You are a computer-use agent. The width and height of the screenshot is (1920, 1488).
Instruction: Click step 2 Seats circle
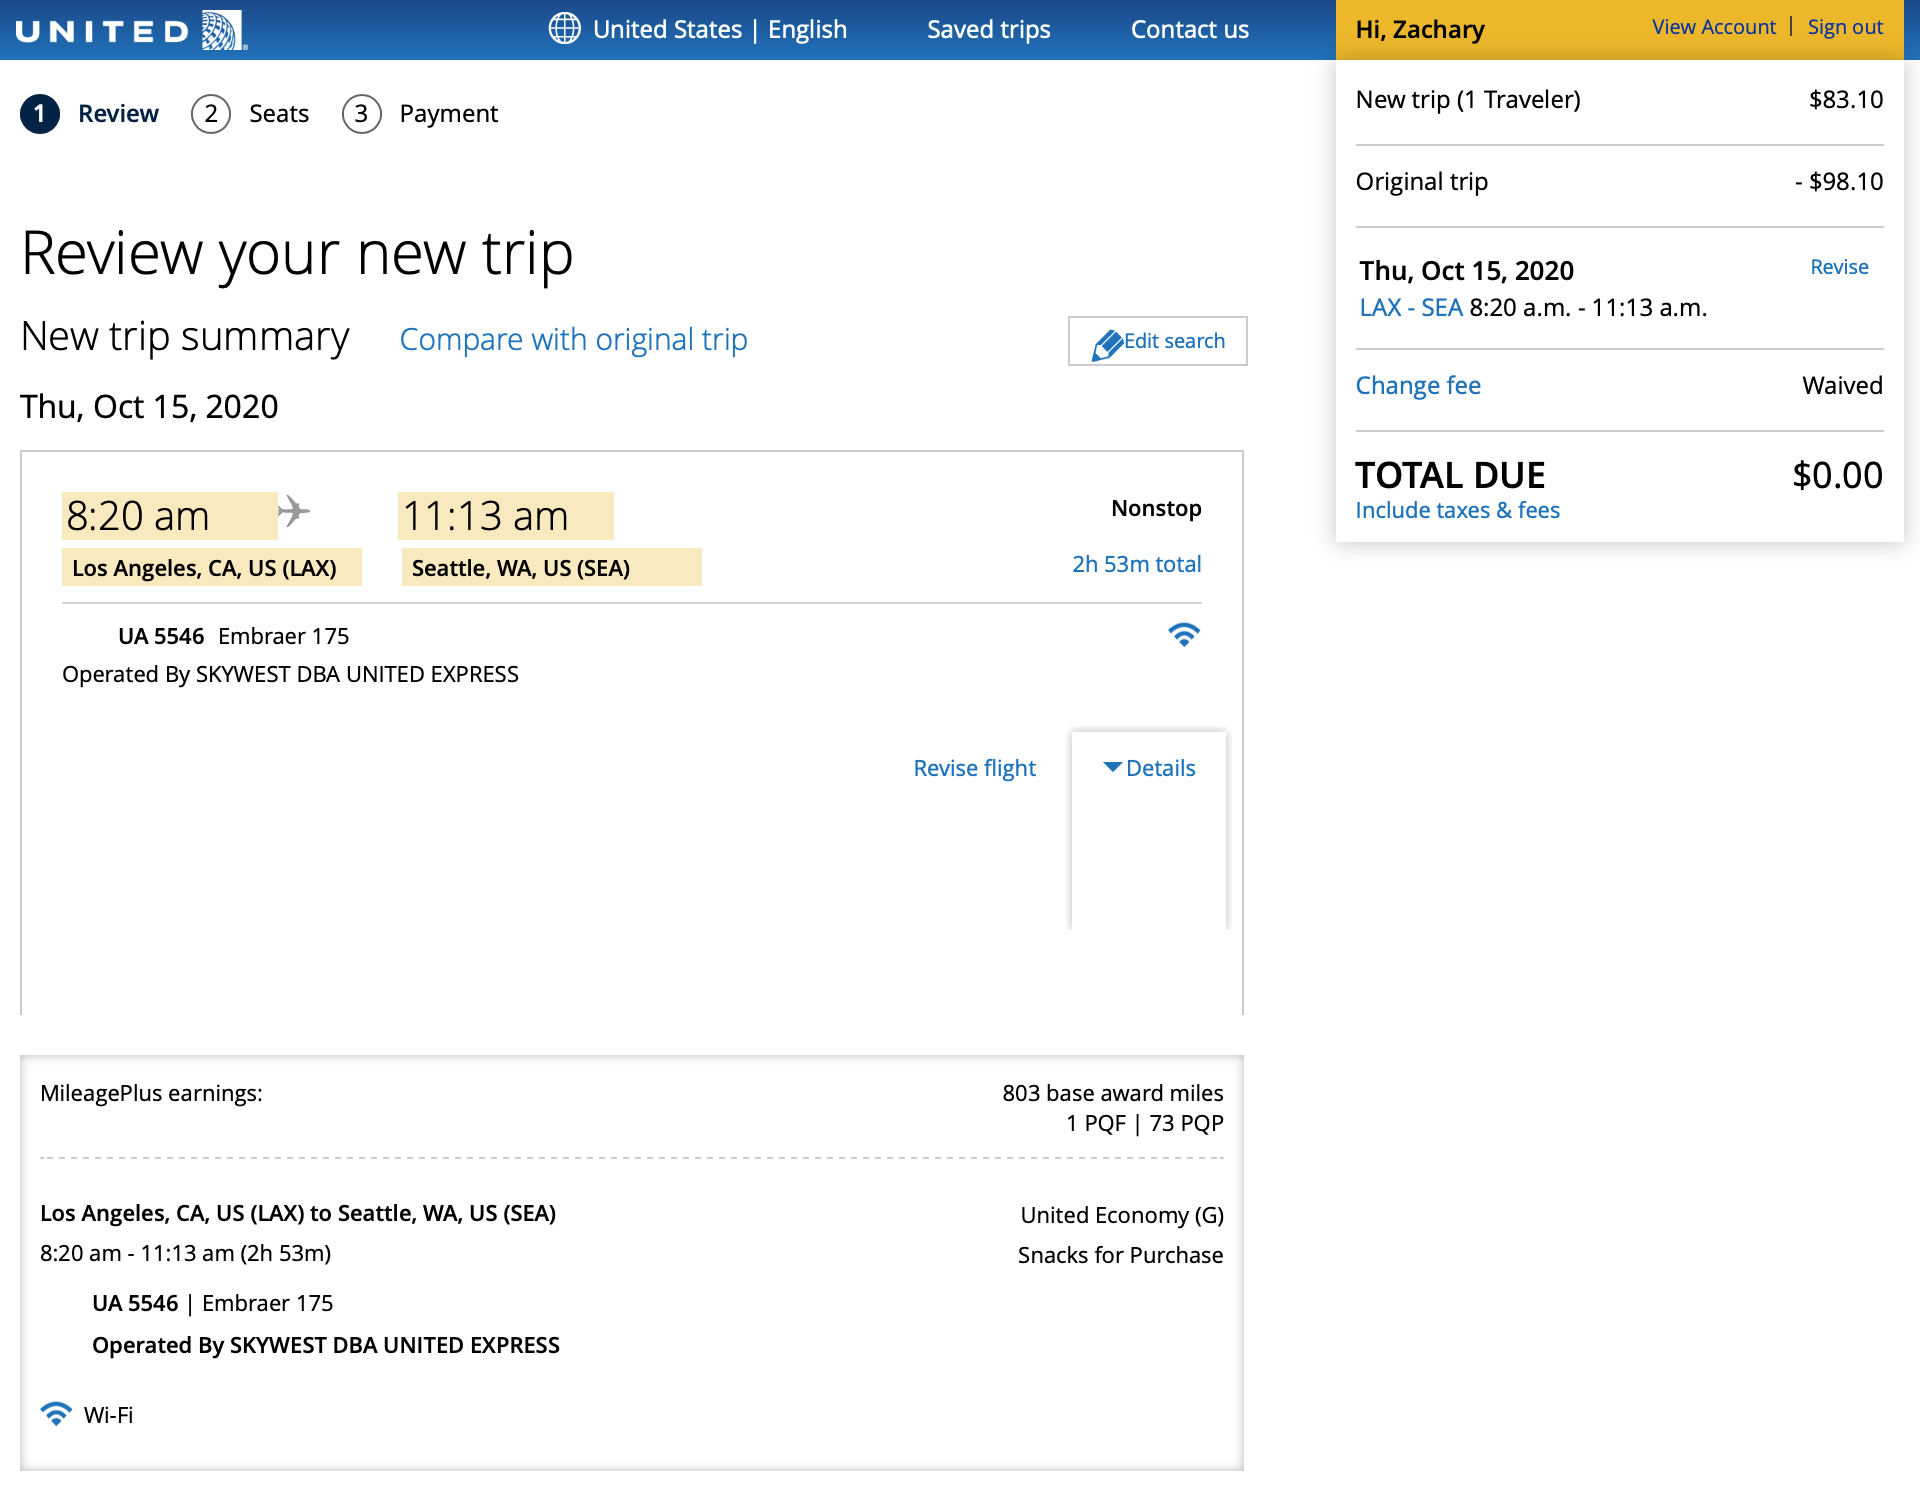[211, 114]
